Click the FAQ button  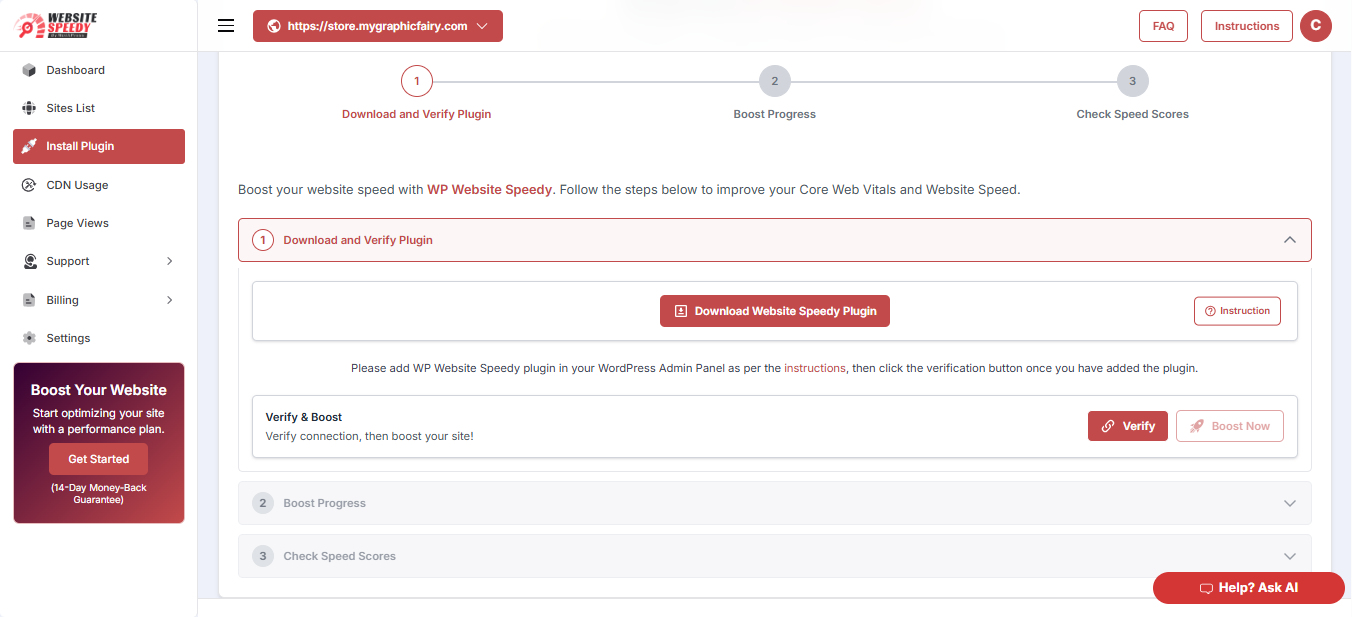(1163, 26)
